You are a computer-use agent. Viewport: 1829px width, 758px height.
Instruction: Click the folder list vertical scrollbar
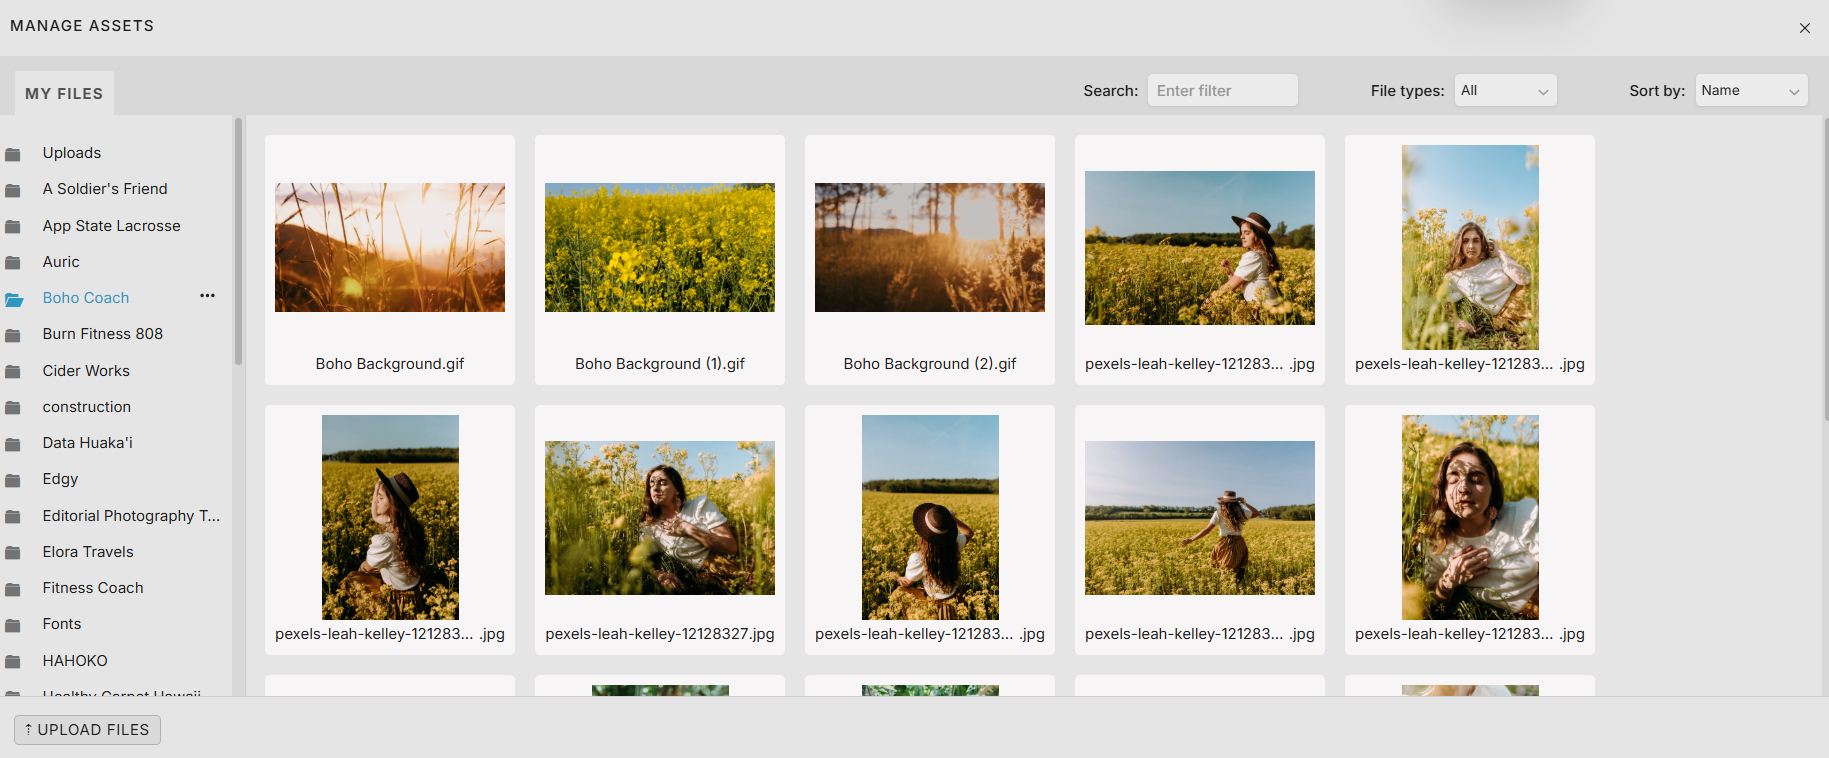(x=238, y=242)
